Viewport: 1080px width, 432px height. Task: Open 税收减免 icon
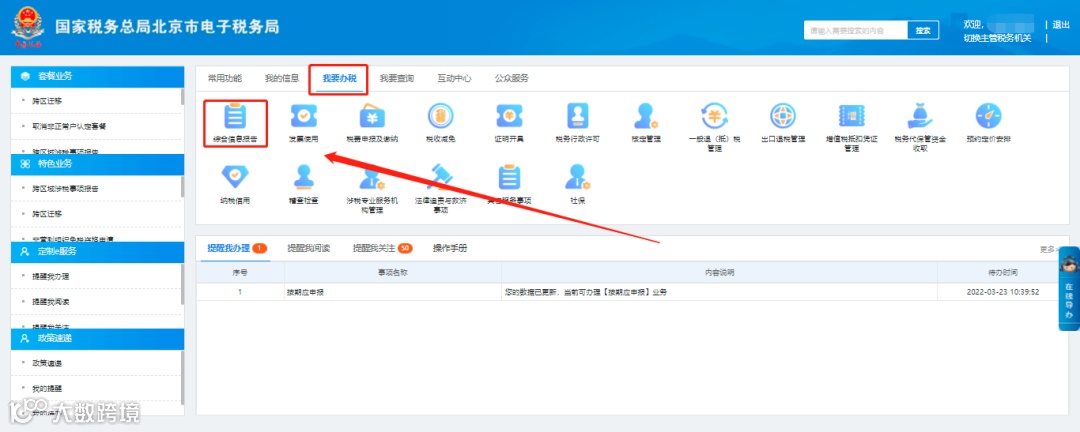[440, 116]
